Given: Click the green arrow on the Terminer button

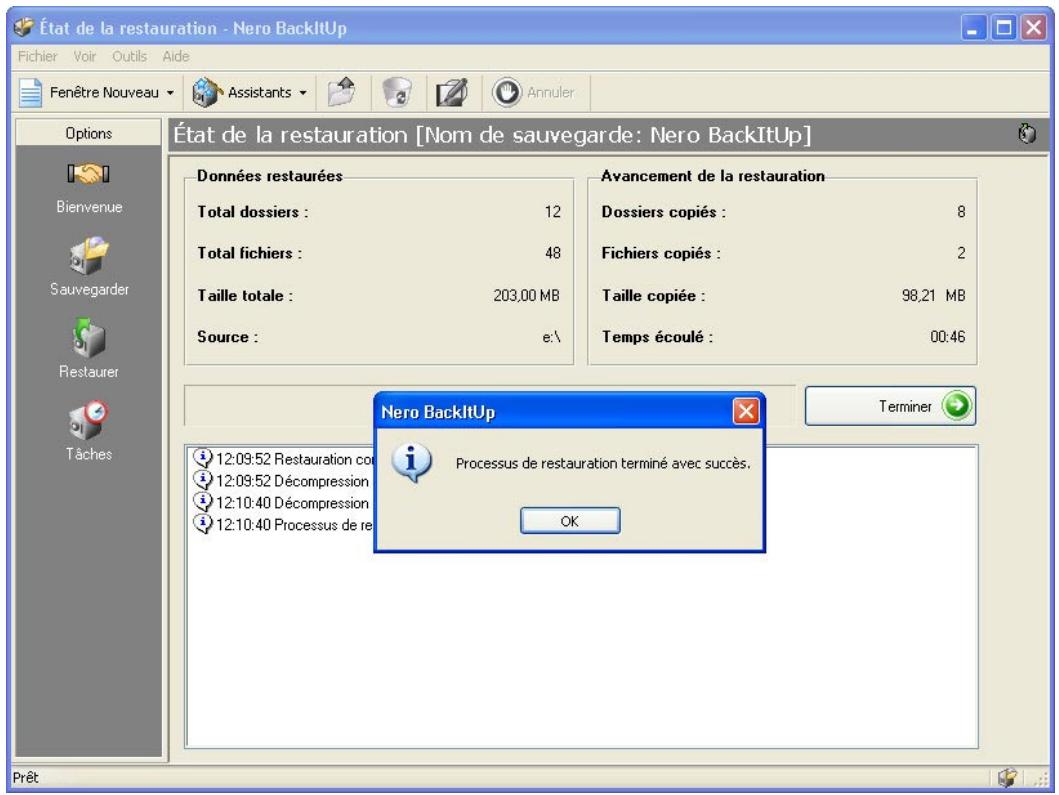Looking at the screenshot, I should [956, 406].
